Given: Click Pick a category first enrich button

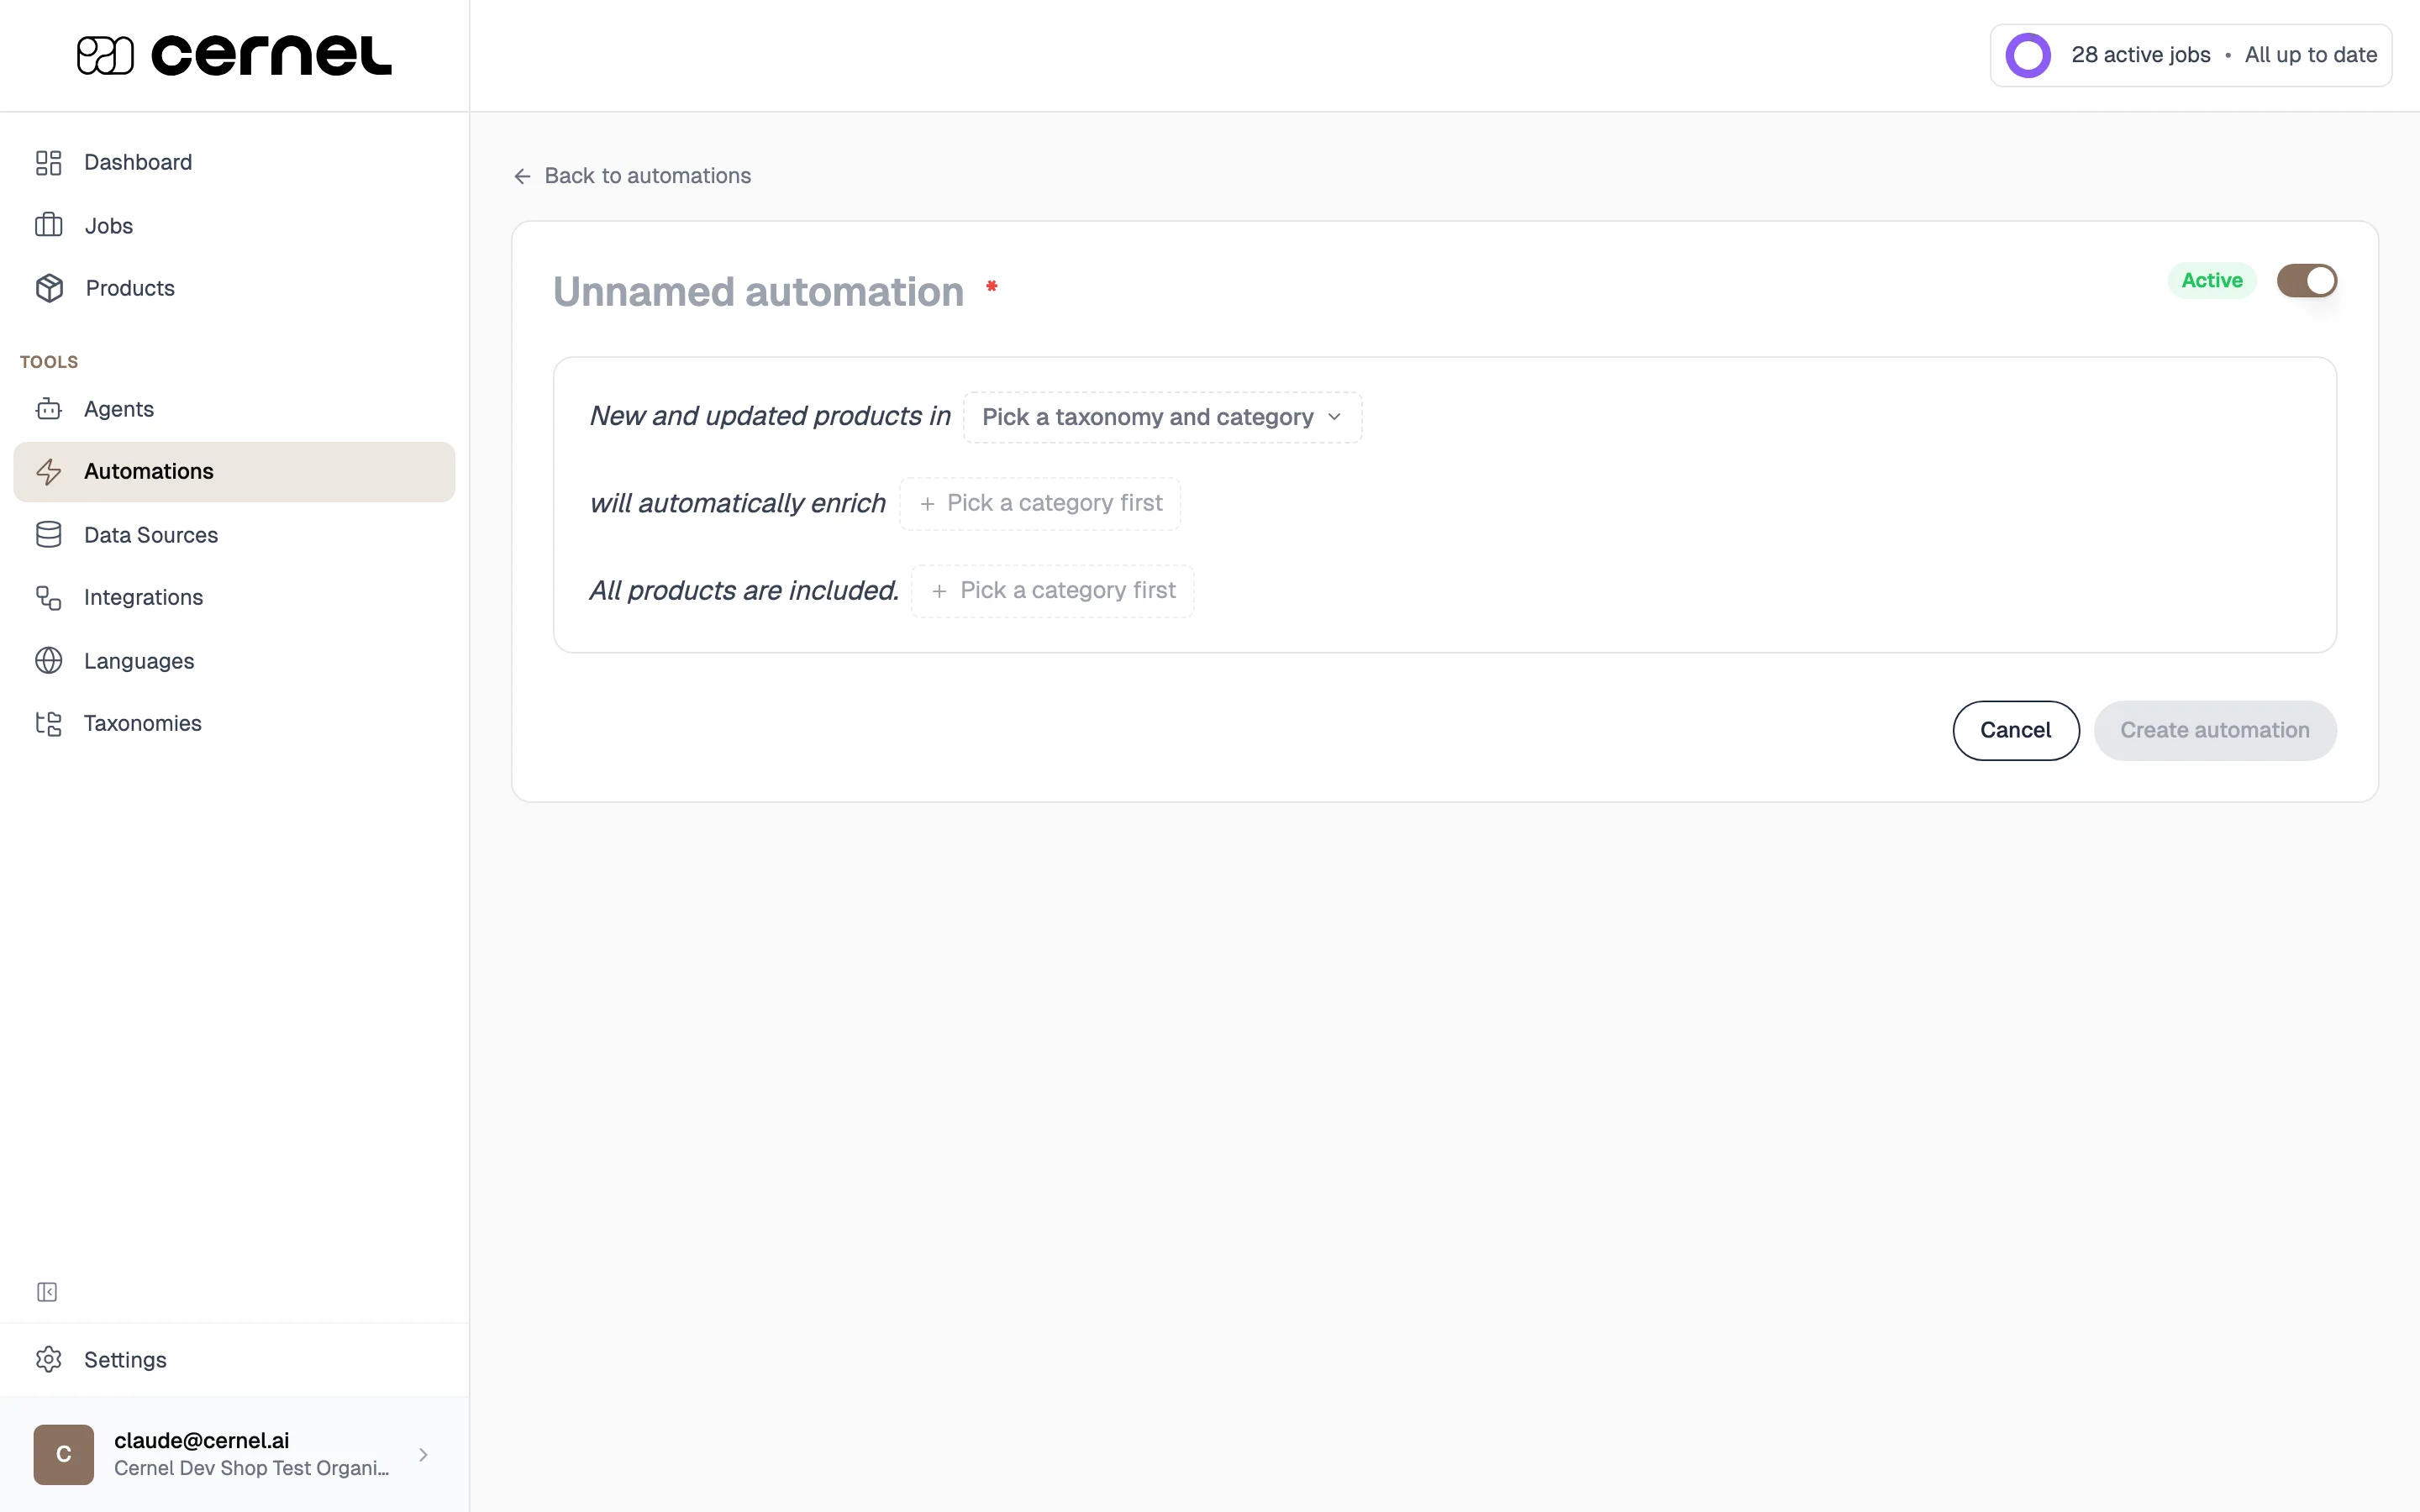Looking at the screenshot, I should [1040, 504].
